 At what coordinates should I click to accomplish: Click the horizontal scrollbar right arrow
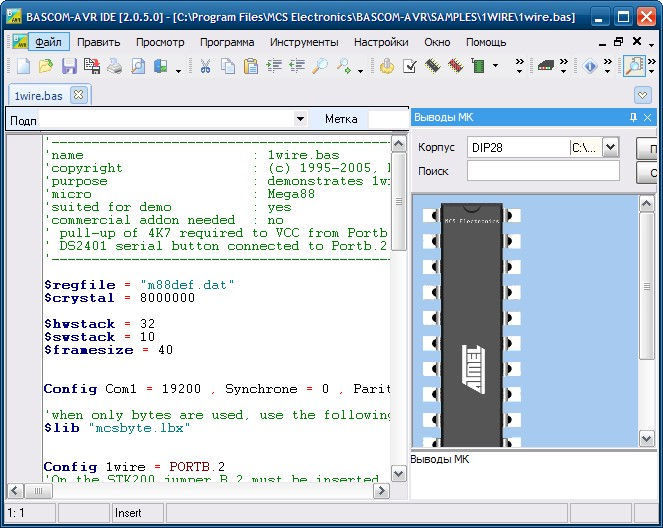[381, 491]
